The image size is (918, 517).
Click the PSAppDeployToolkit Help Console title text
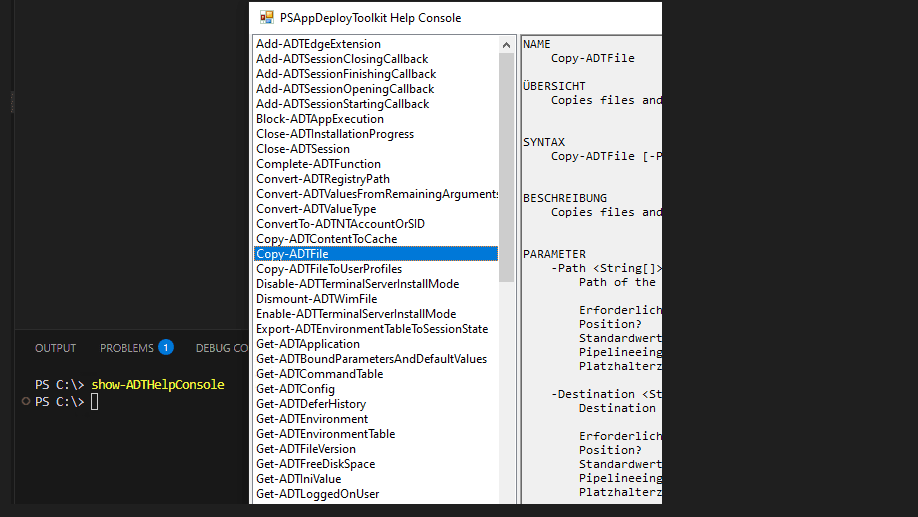371,18
